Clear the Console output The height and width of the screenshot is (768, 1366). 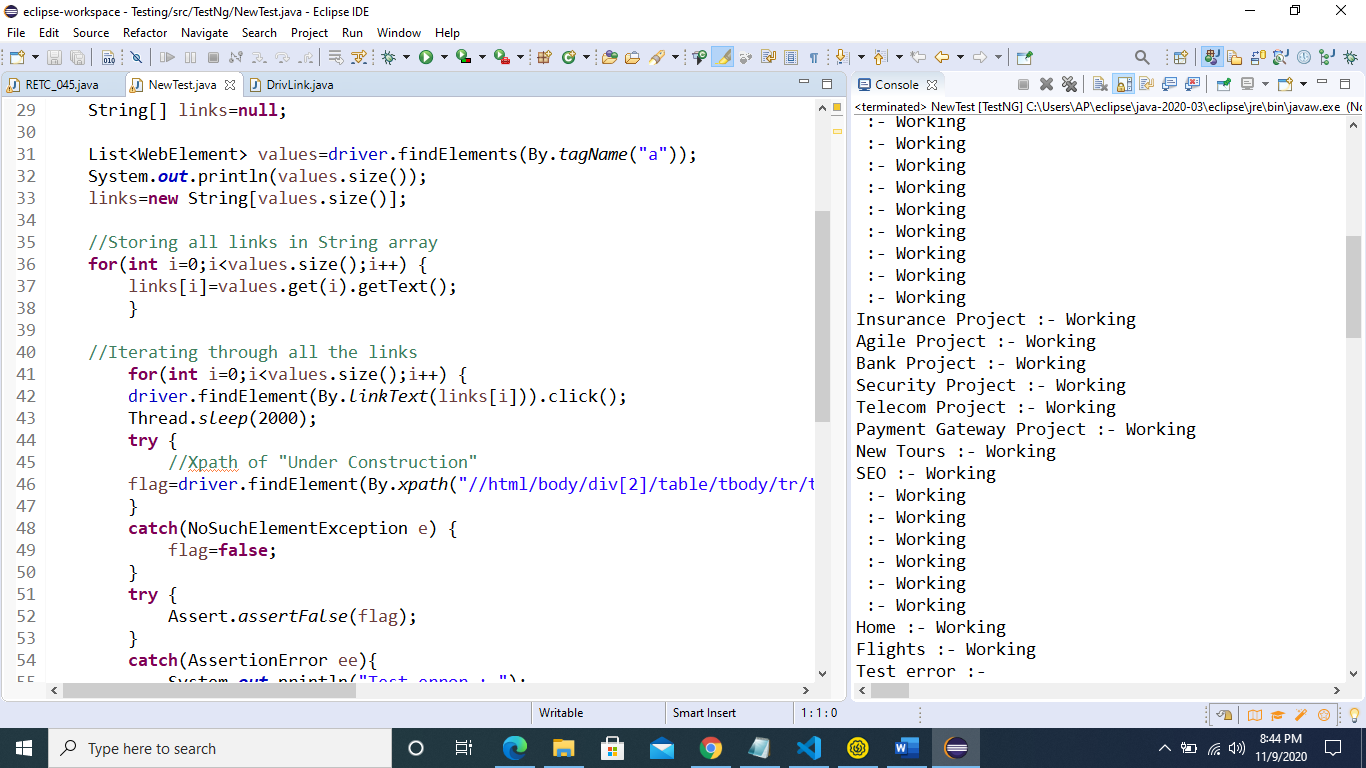point(1100,85)
